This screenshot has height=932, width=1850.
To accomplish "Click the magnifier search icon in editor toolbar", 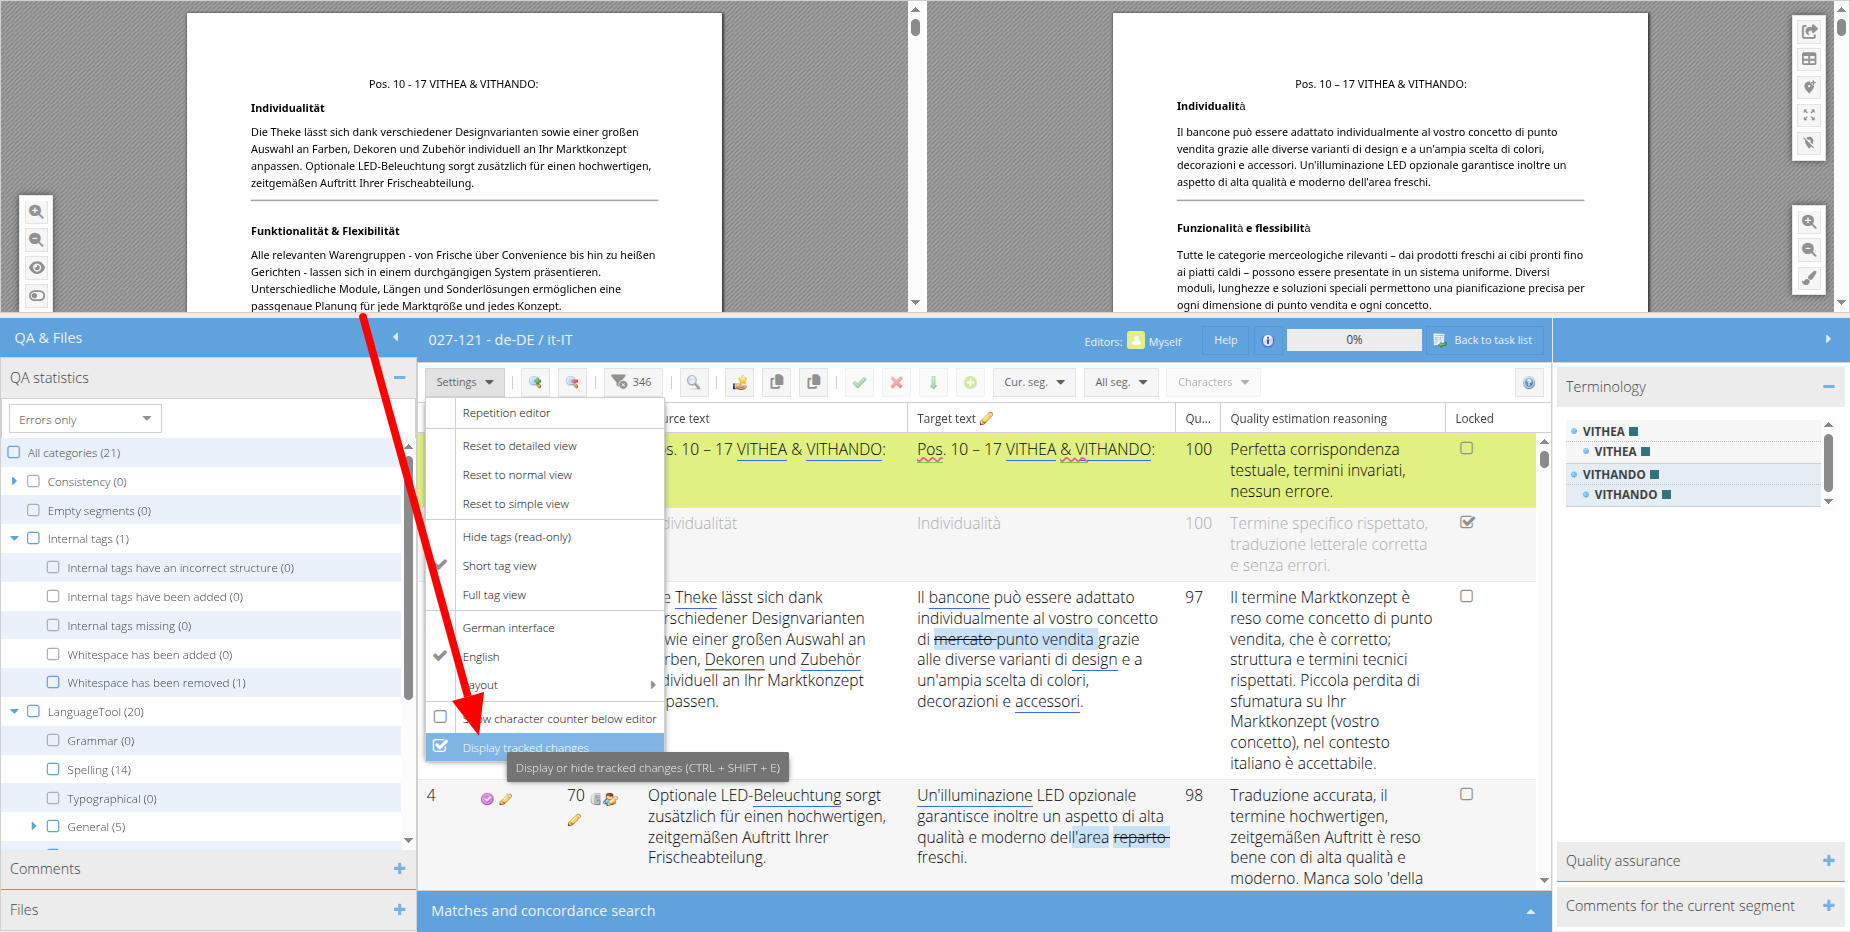I will 693,382.
